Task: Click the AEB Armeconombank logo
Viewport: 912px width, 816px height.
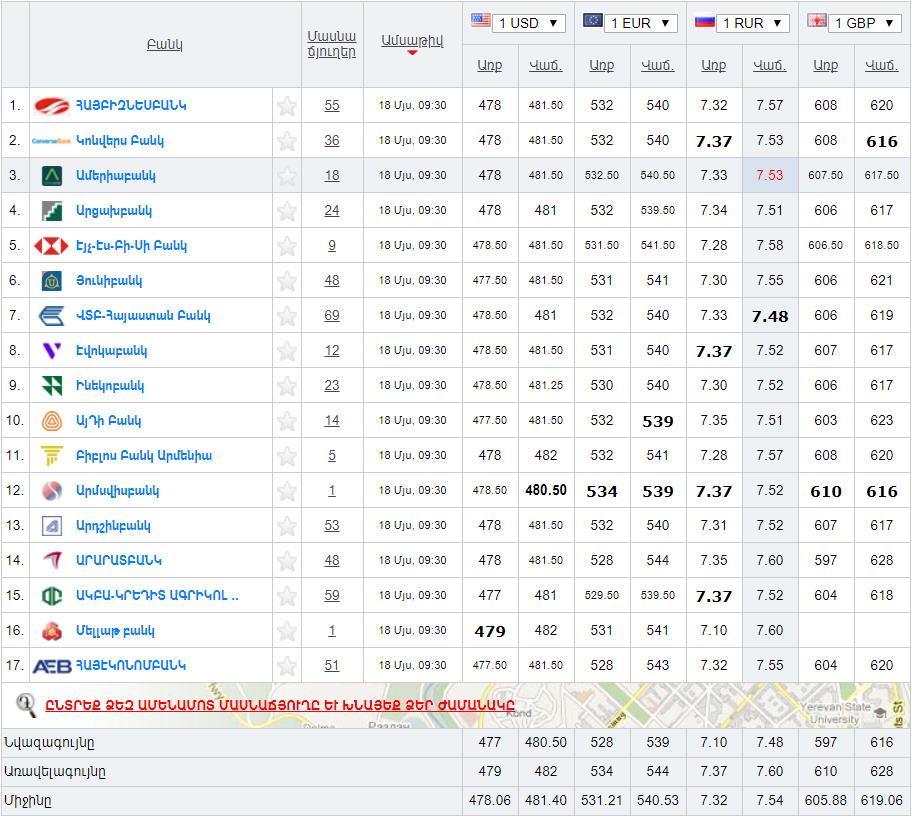Action: click(52, 666)
